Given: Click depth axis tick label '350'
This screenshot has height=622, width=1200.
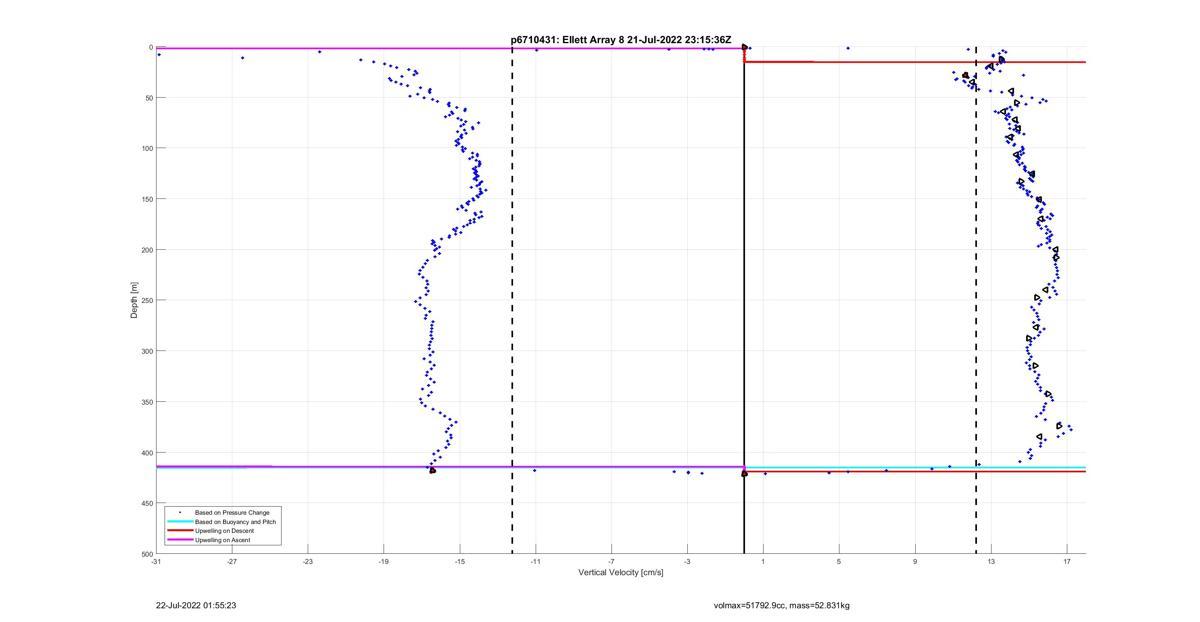Looking at the screenshot, I should [x=146, y=402].
